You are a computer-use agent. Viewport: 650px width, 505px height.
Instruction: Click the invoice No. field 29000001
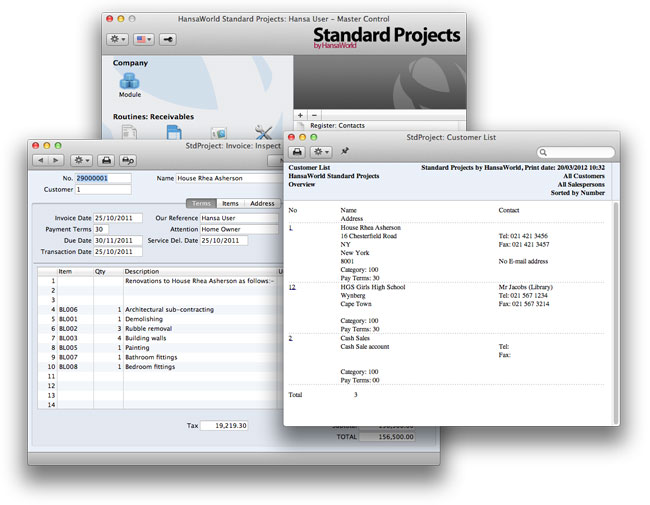[x=103, y=178]
